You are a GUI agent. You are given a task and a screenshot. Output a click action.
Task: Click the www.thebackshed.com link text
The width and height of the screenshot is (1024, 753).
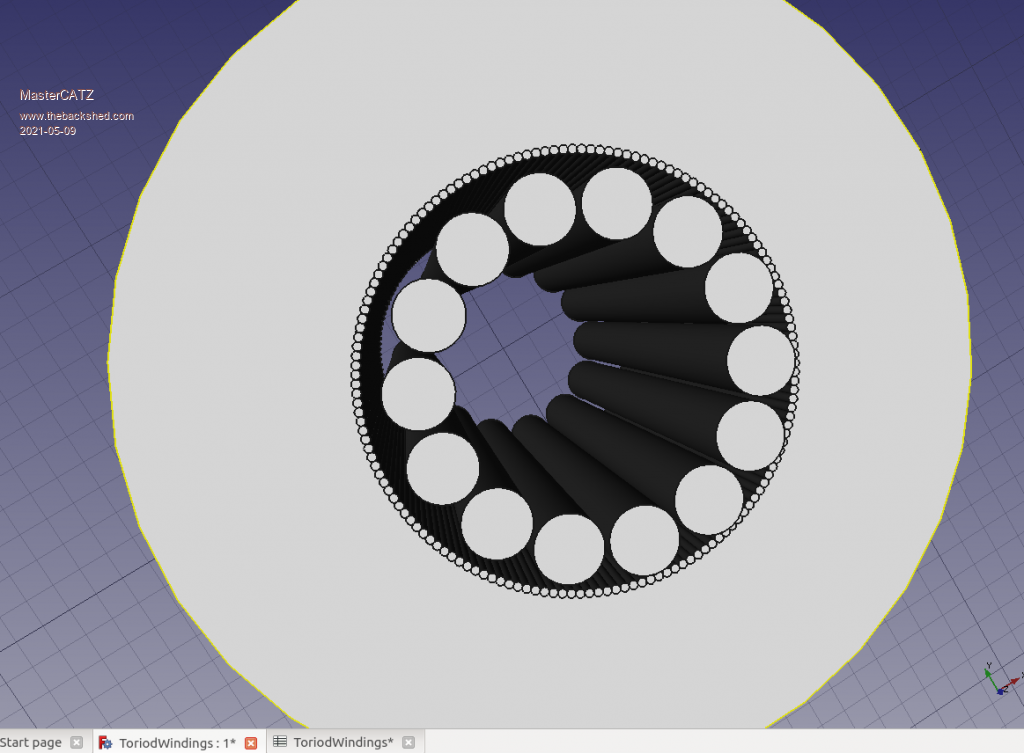(77, 116)
